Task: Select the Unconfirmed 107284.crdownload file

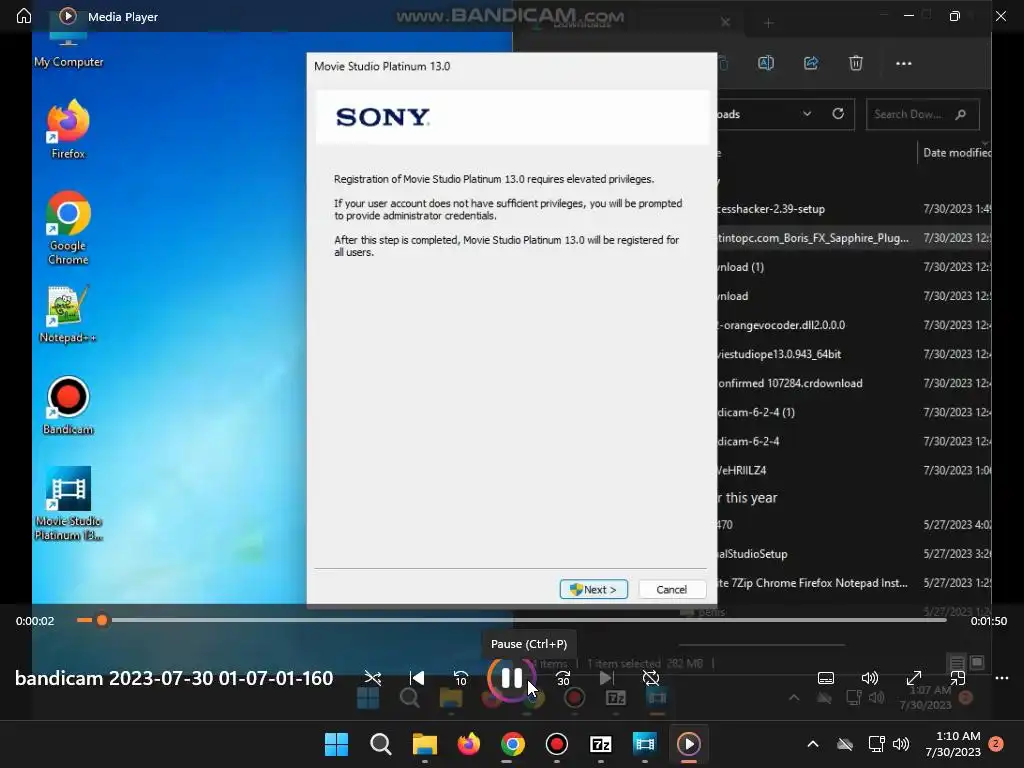Action: [854, 383]
